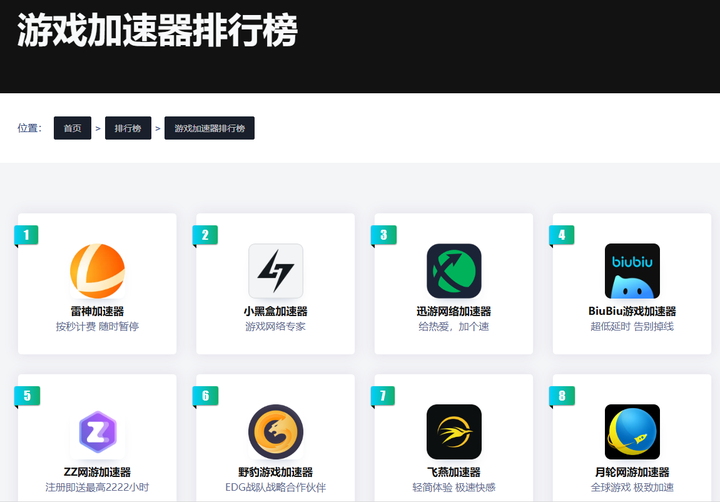
Task: Open the ZZ网游加速器 purple hexagon icon
Action: tap(97, 432)
